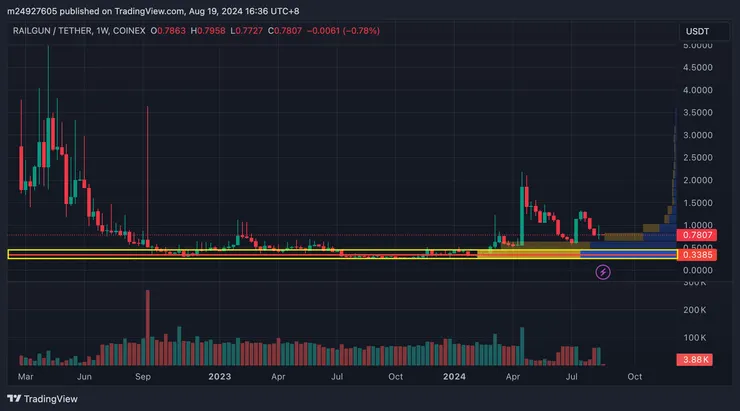Screen dimensions: 740x411
Task: Click the change value −0.0061 (−0.78%)
Action: point(343,31)
